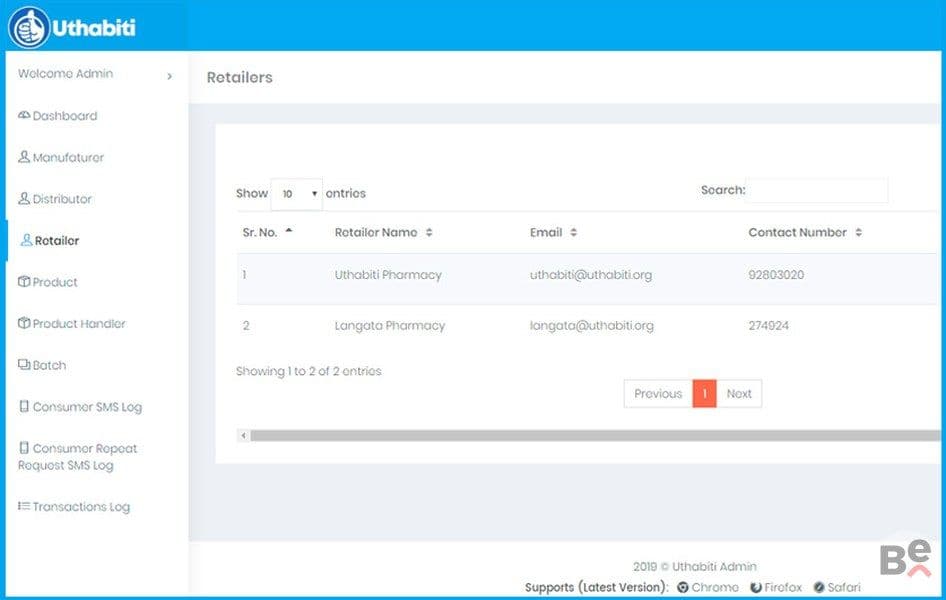Open the Dashboard icon in sidebar
Screen dimensions: 946x600
coord(24,115)
